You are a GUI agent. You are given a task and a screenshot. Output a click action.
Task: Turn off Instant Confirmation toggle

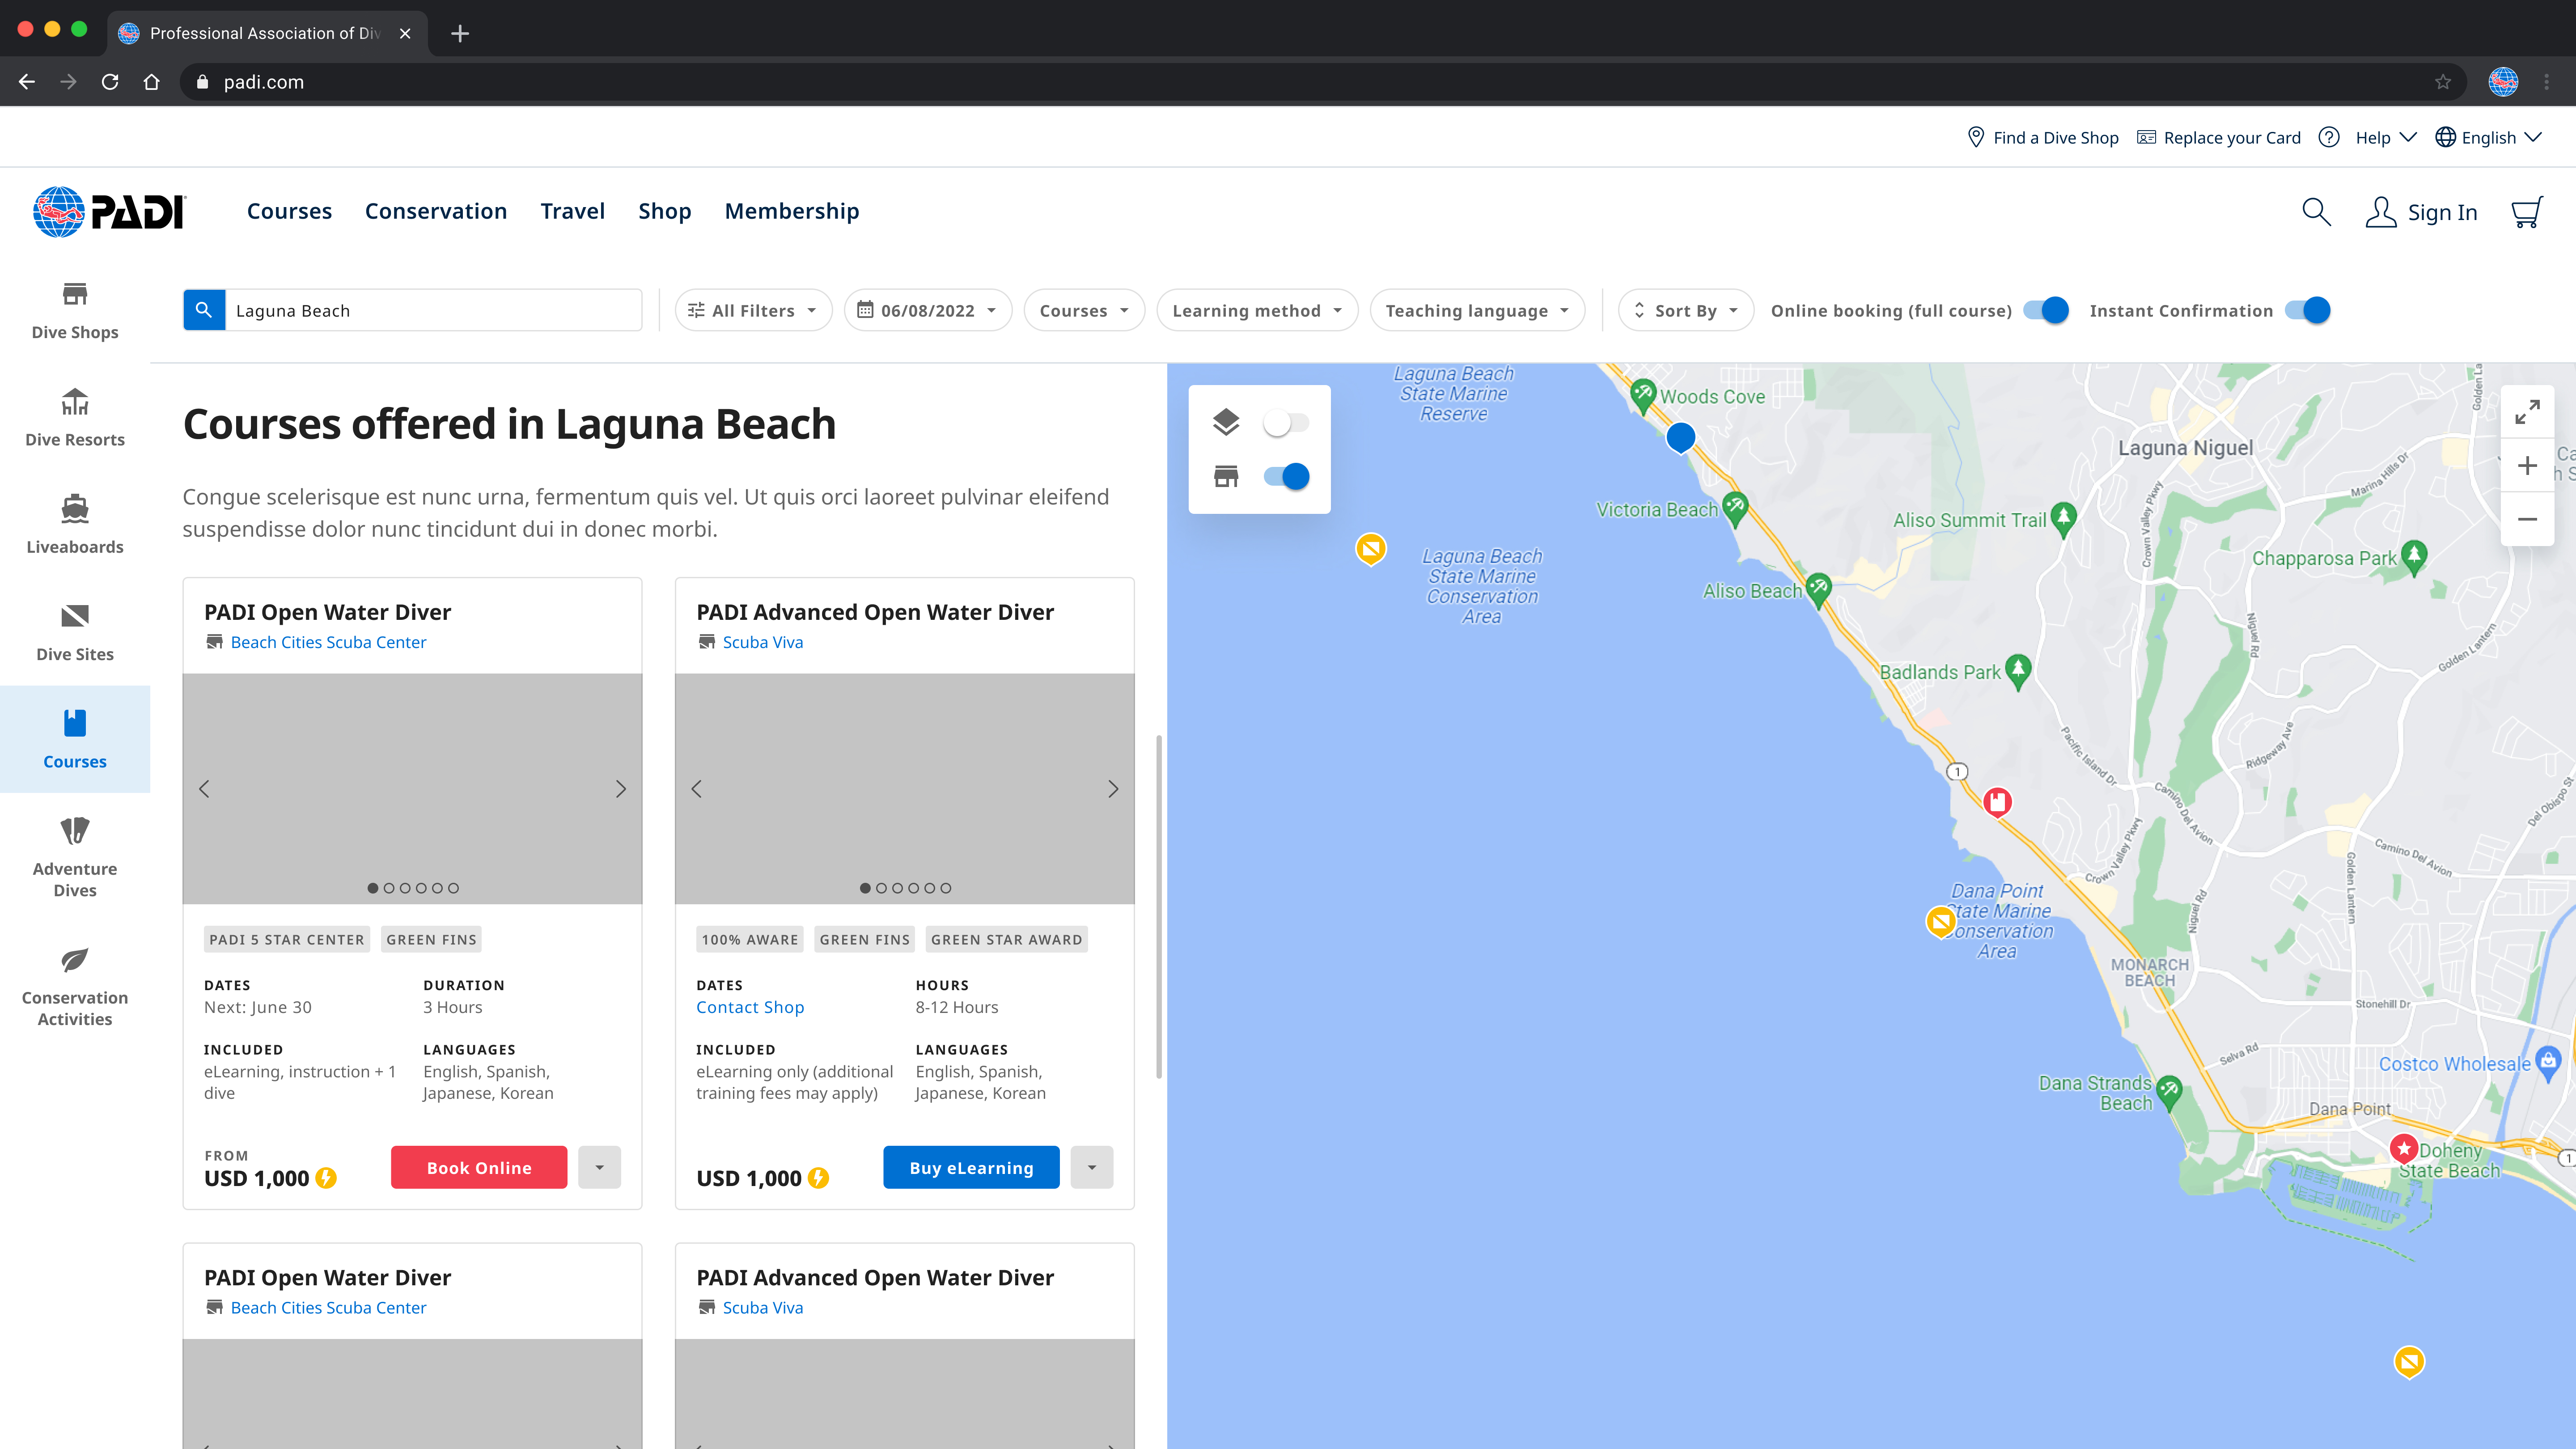tap(2307, 310)
